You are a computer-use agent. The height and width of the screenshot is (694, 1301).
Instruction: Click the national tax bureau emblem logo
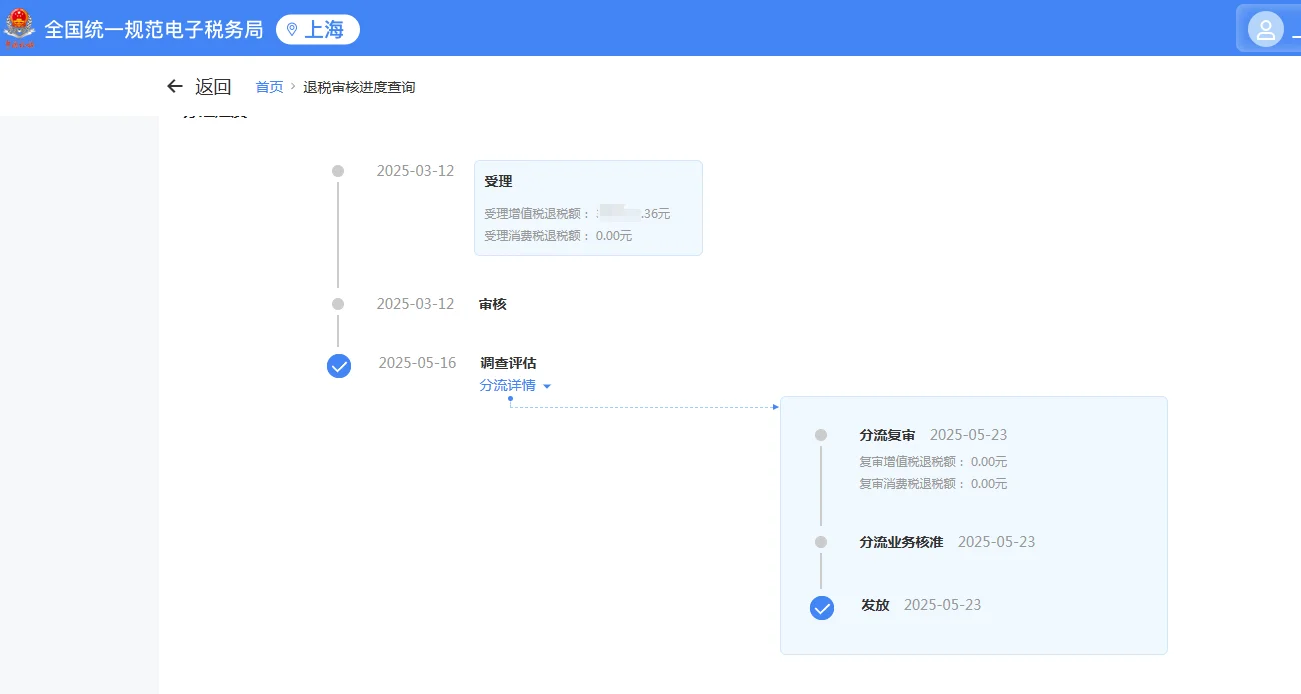[x=19, y=27]
